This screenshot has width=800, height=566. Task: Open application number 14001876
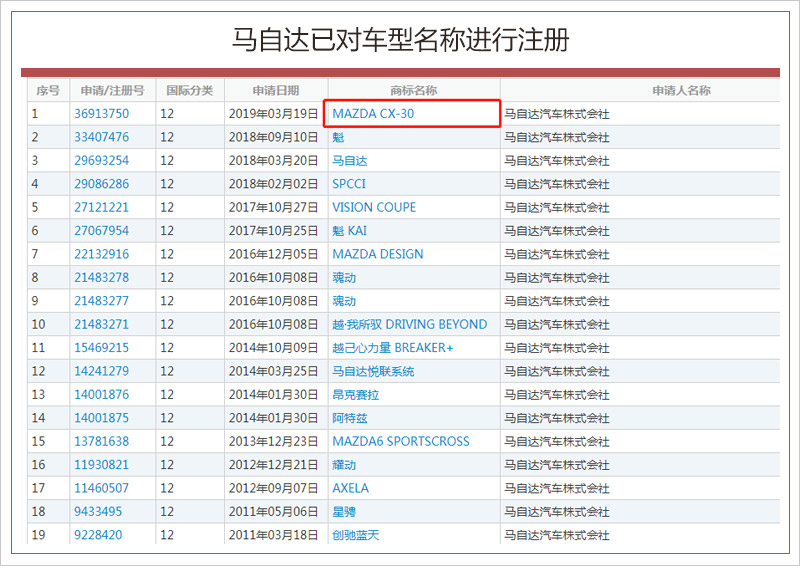click(102, 395)
